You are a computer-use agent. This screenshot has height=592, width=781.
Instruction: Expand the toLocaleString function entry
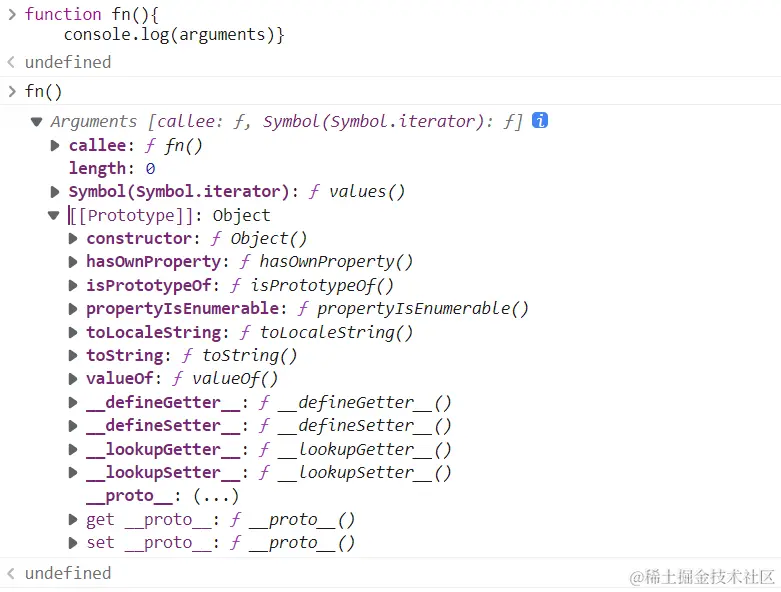(73, 332)
